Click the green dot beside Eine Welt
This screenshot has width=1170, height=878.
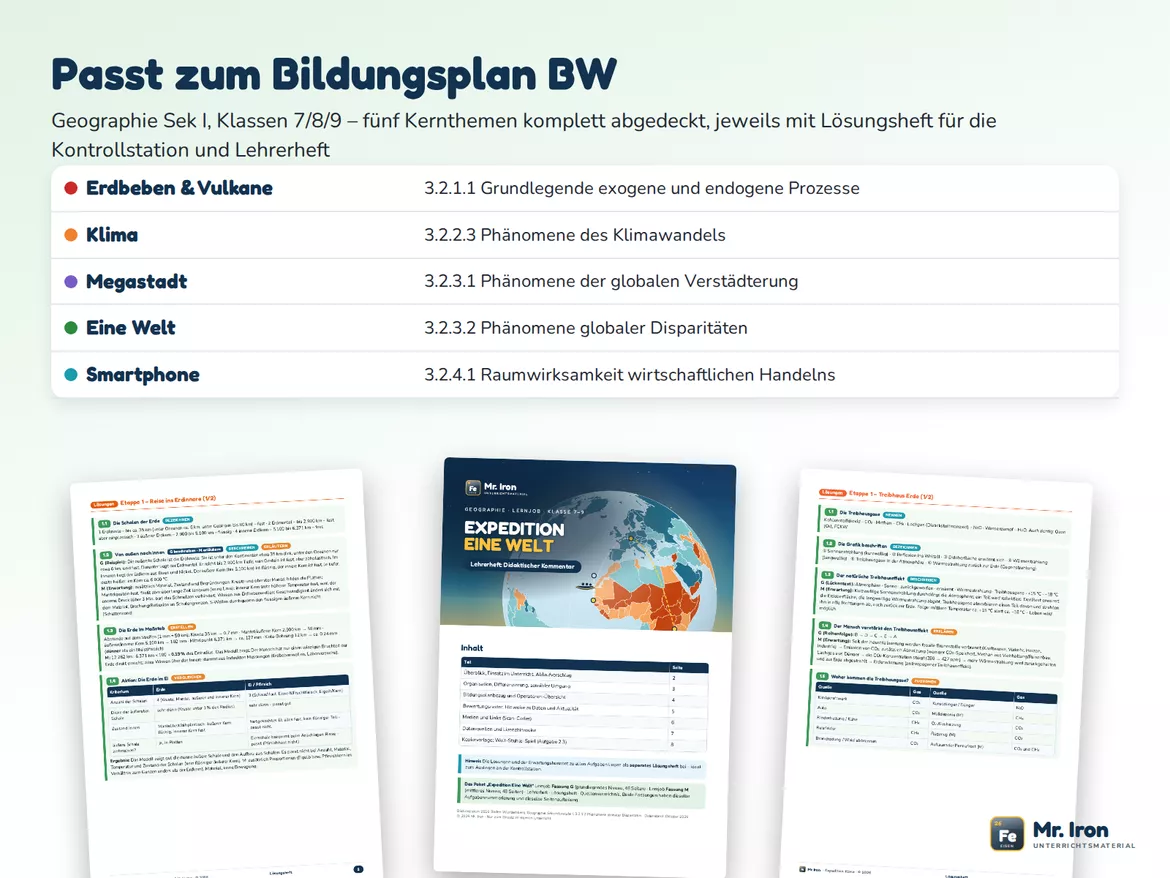71,327
